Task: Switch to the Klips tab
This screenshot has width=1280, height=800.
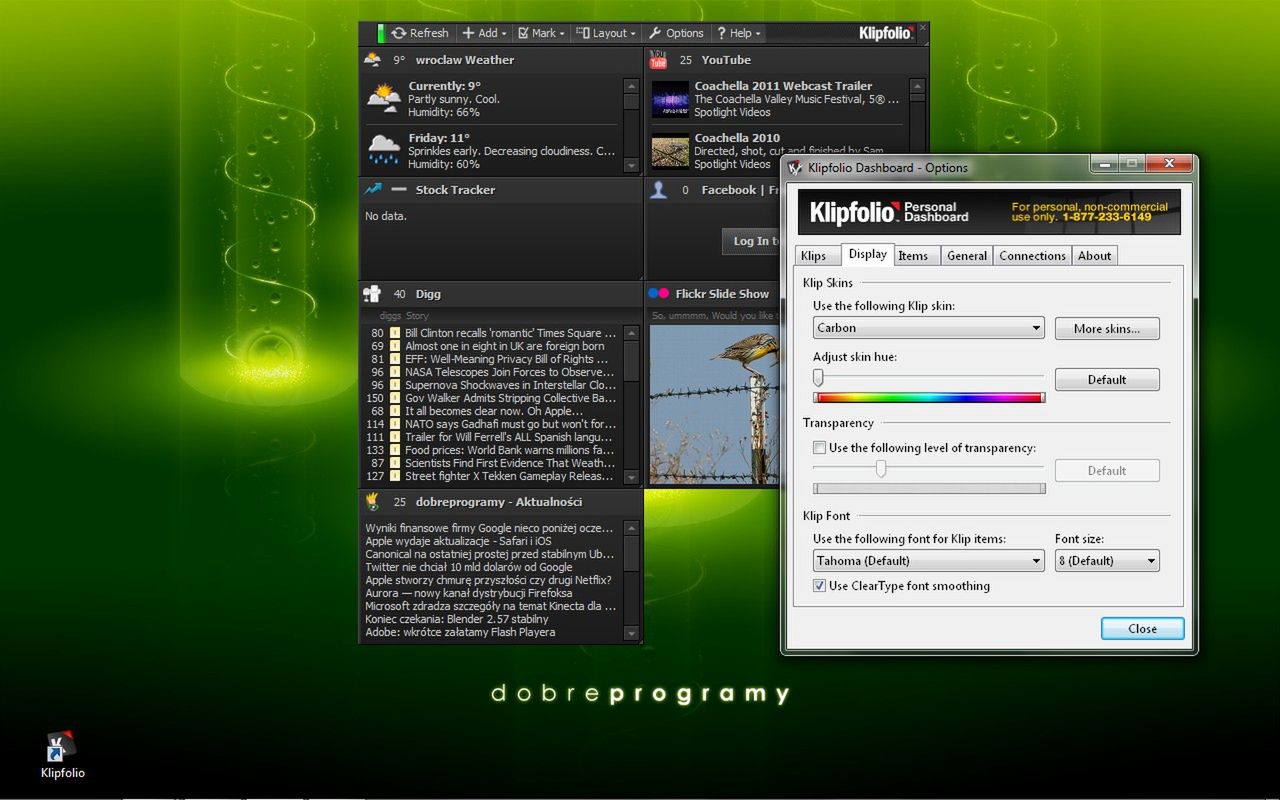Action: (814, 256)
